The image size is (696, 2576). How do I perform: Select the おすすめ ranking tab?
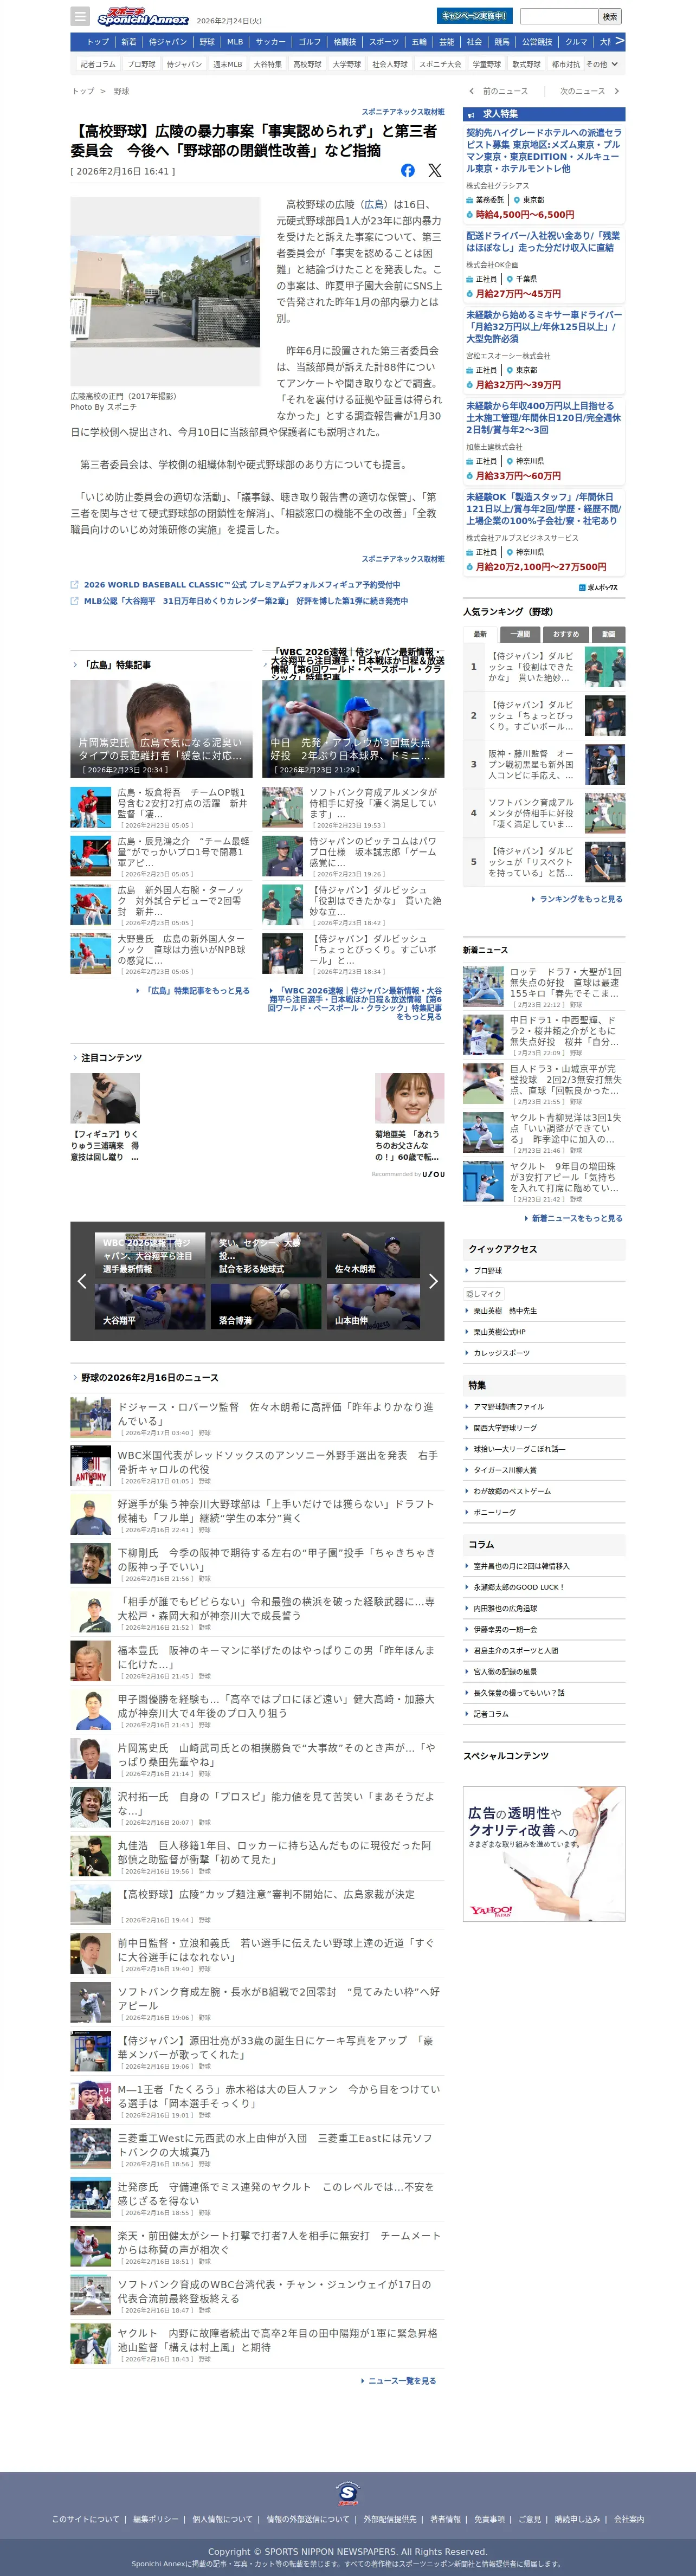click(566, 634)
